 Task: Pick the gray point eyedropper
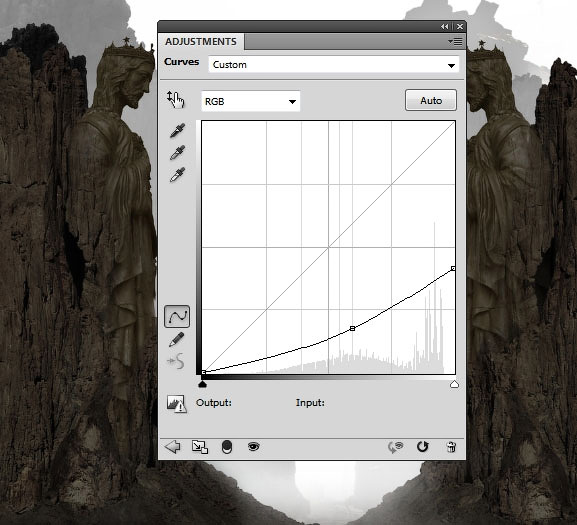177,153
